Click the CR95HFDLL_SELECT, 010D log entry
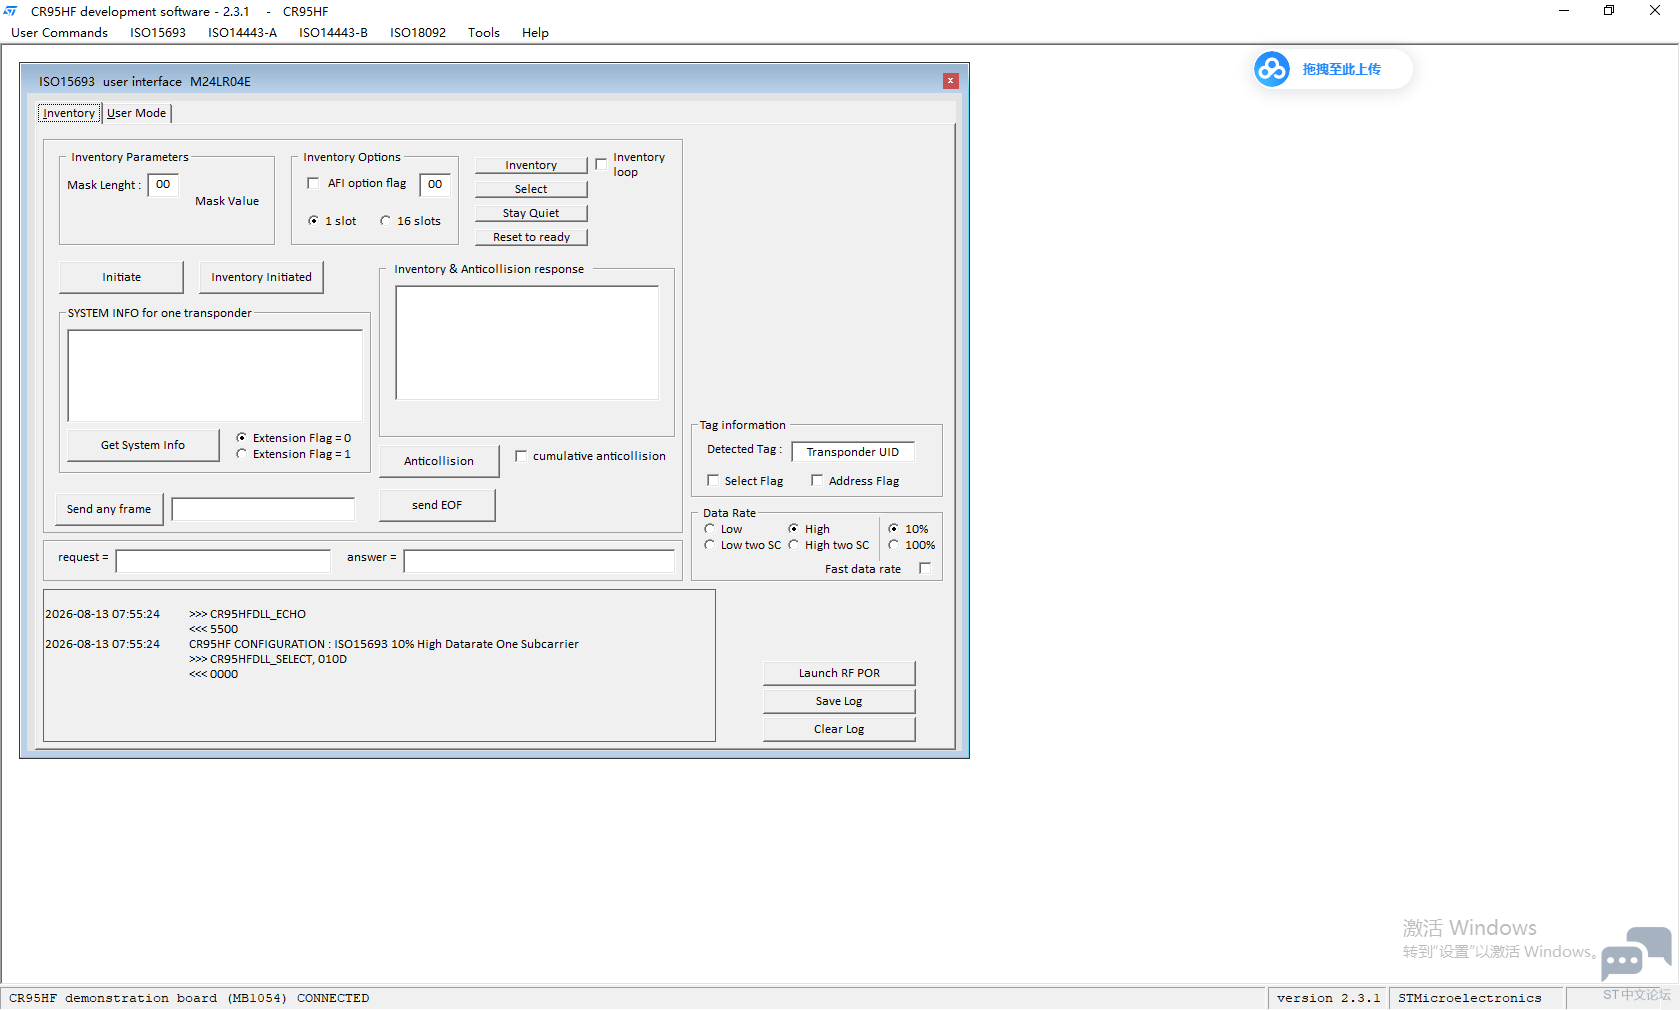Viewport: 1680px width, 1010px height. [268, 659]
